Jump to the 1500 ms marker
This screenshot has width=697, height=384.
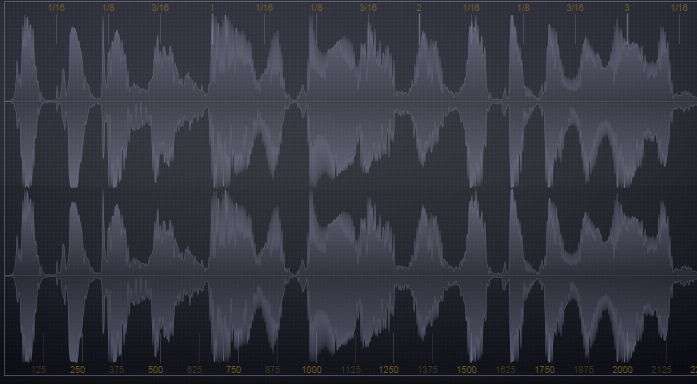point(467,370)
